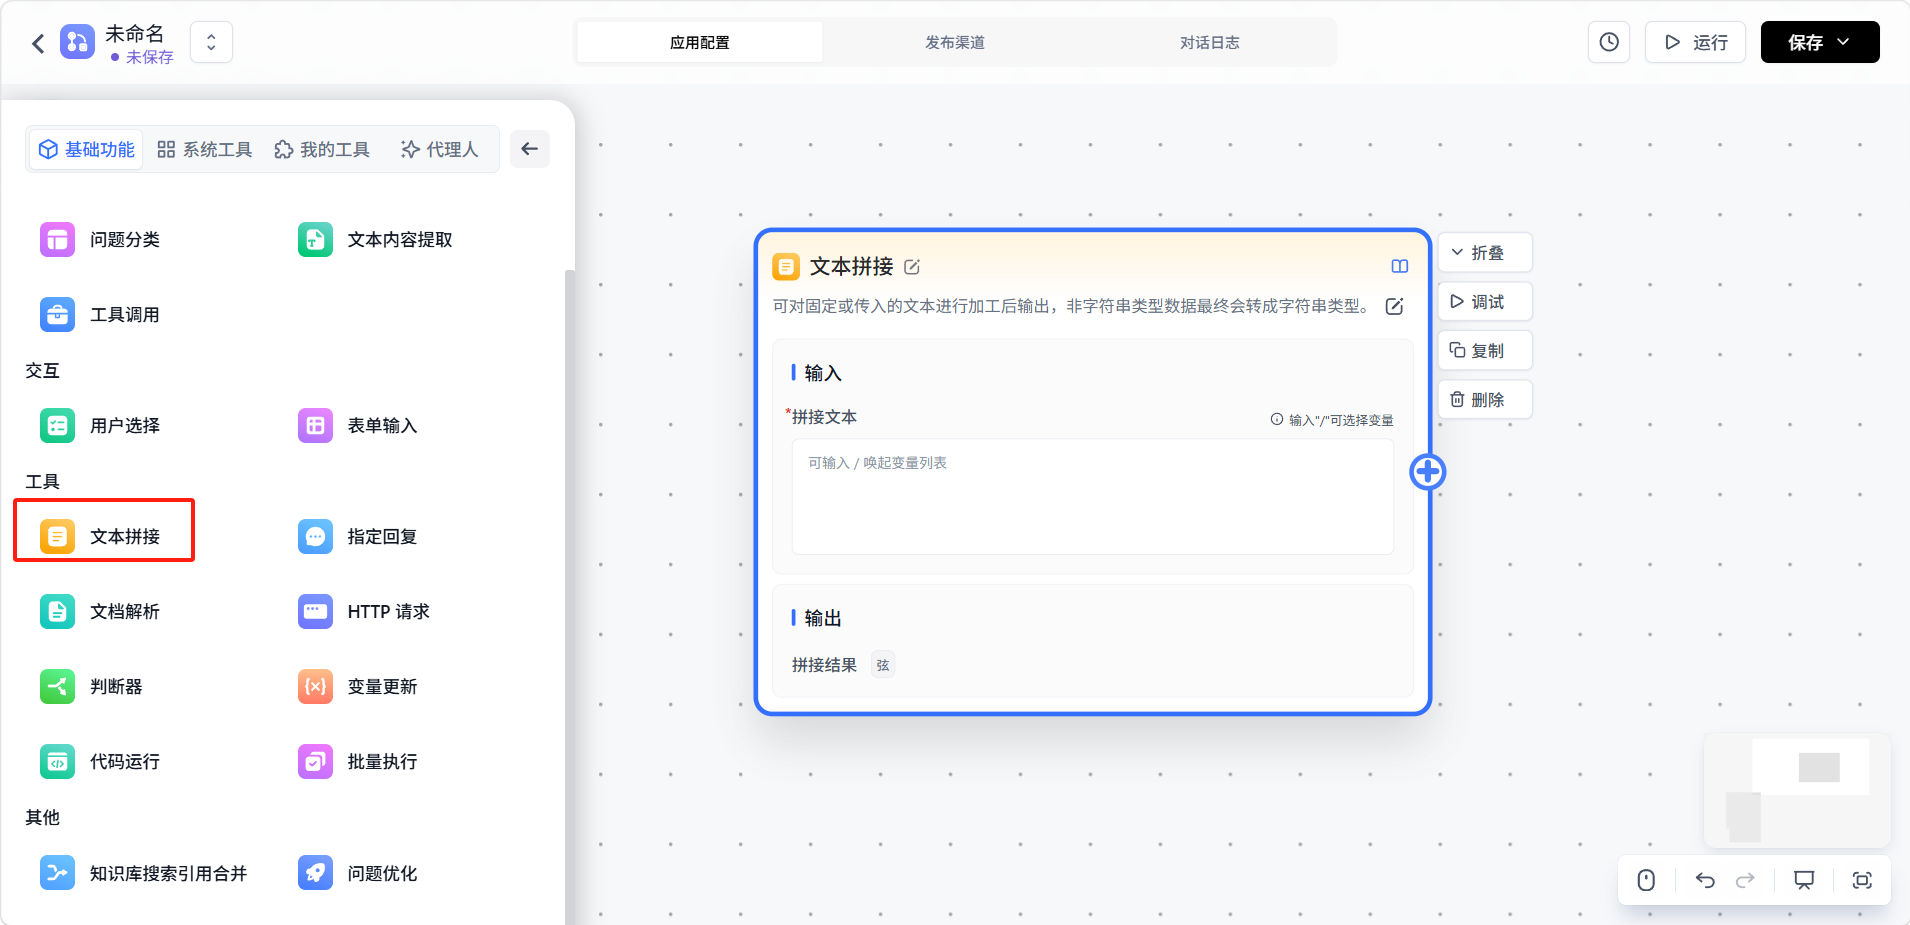The image size is (1910, 925).
Task: Switch to the 发布渠道 tab
Action: pyautogui.click(x=954, y=42)
